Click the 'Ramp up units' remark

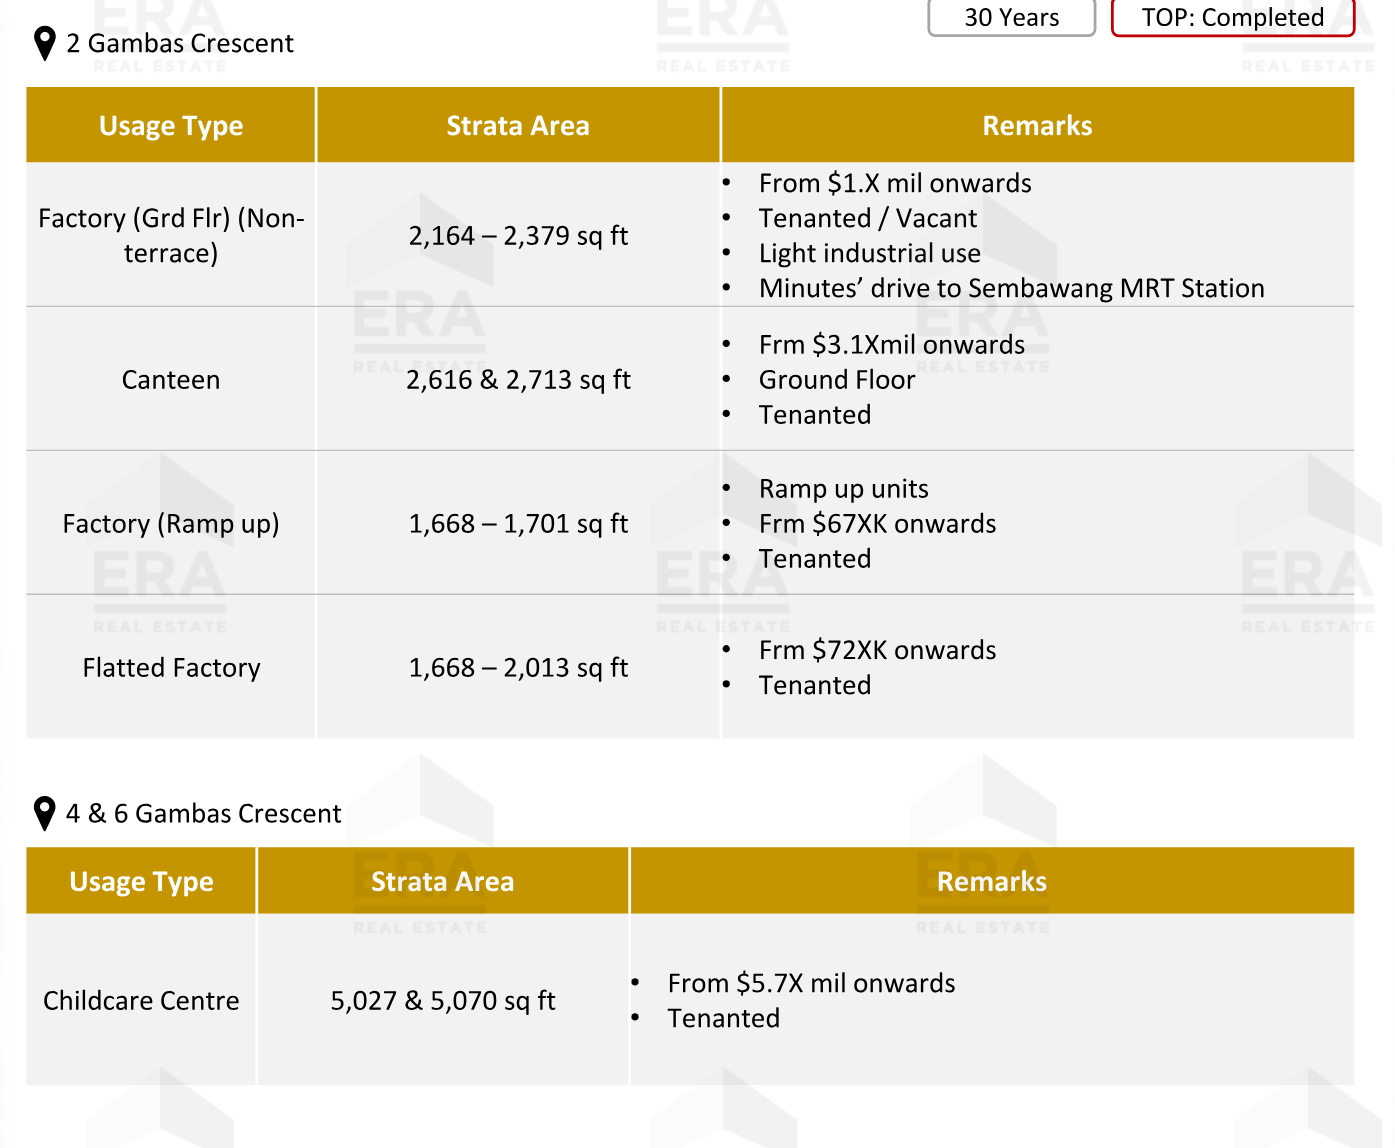[x=844, y=489]
